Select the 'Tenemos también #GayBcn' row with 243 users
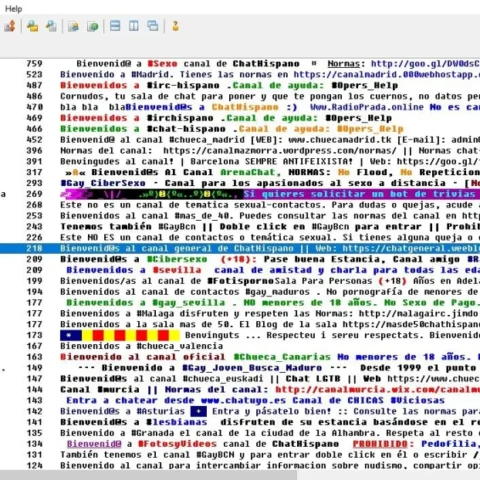 pyautogui.click(x=240, y=227)
